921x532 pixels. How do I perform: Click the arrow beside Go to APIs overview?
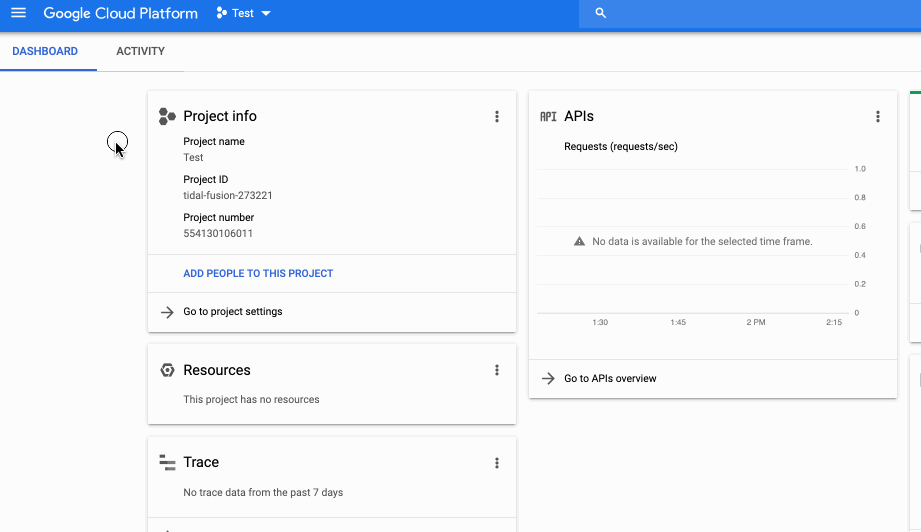[548, 379]
